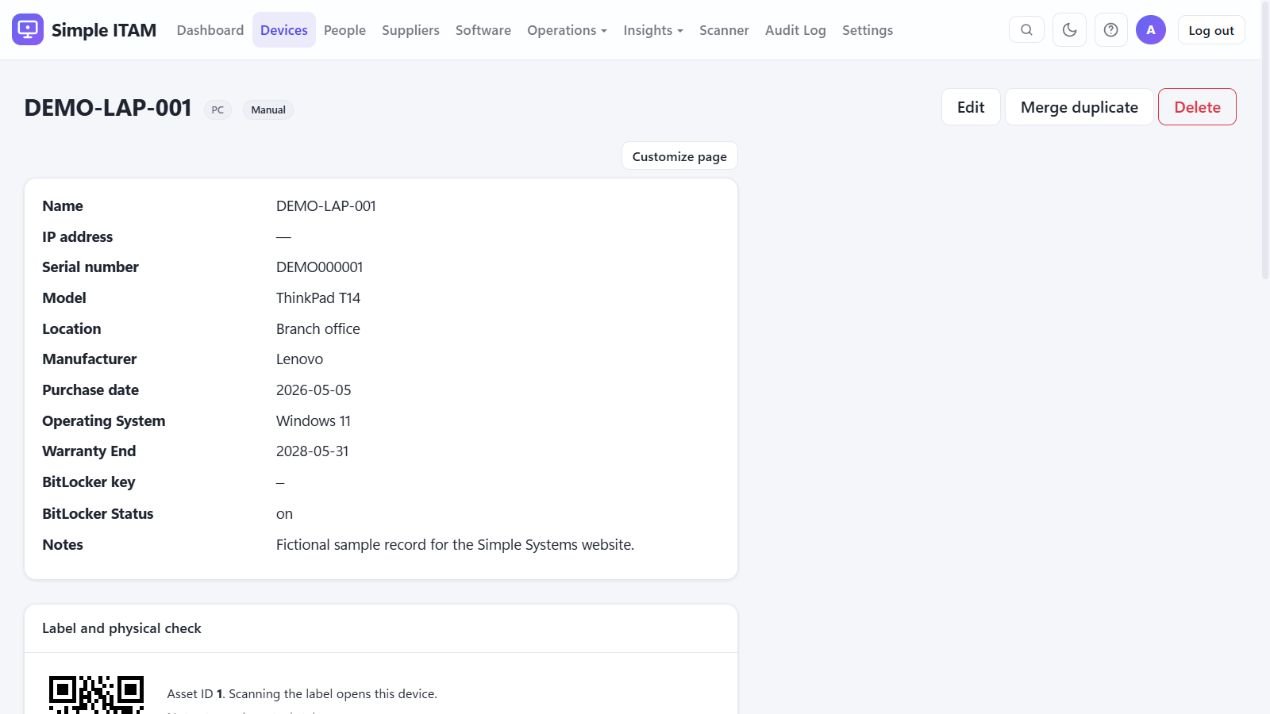The height and width of the screenshot is (714, 1270).
Task: Click the model value ThinkPad T14
Action: [x=318, y=298]
